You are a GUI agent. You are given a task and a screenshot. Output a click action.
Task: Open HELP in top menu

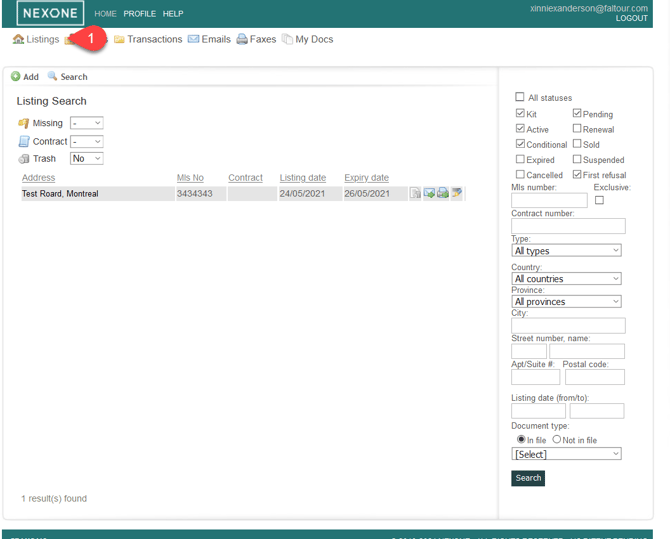point(173,14)
